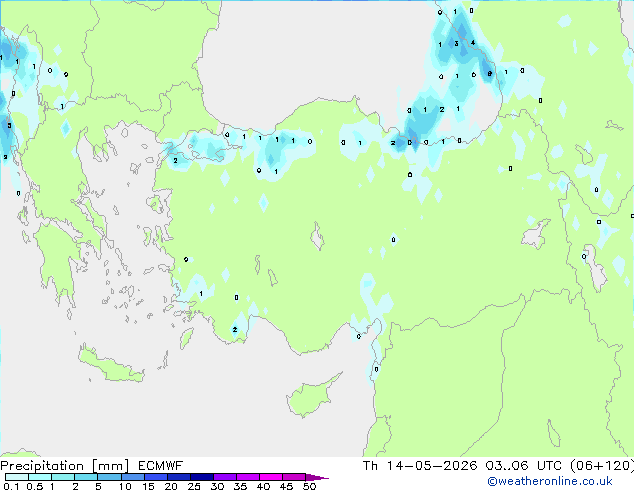
Task: Click the legend value '0.1'
Action: point(11,486)
